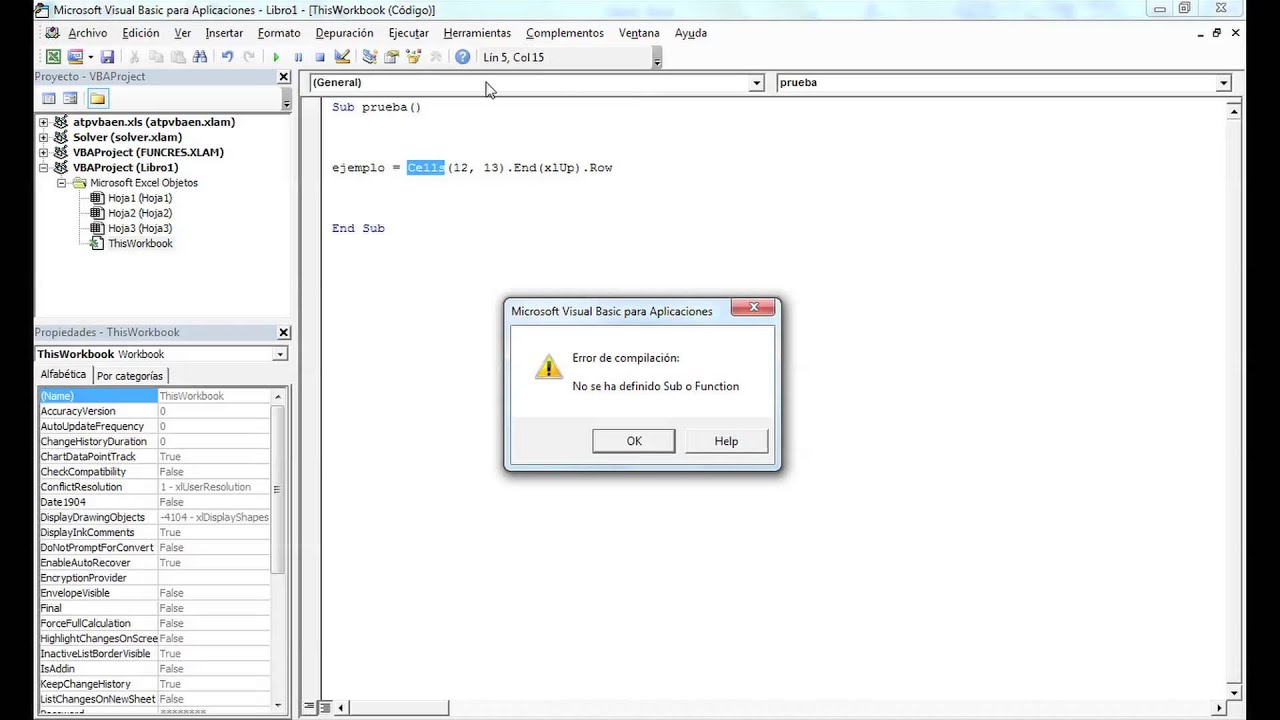Click the Toolbox icon in toolbar
Screen dimensions: 1280x720
click(x=435, y=57)
